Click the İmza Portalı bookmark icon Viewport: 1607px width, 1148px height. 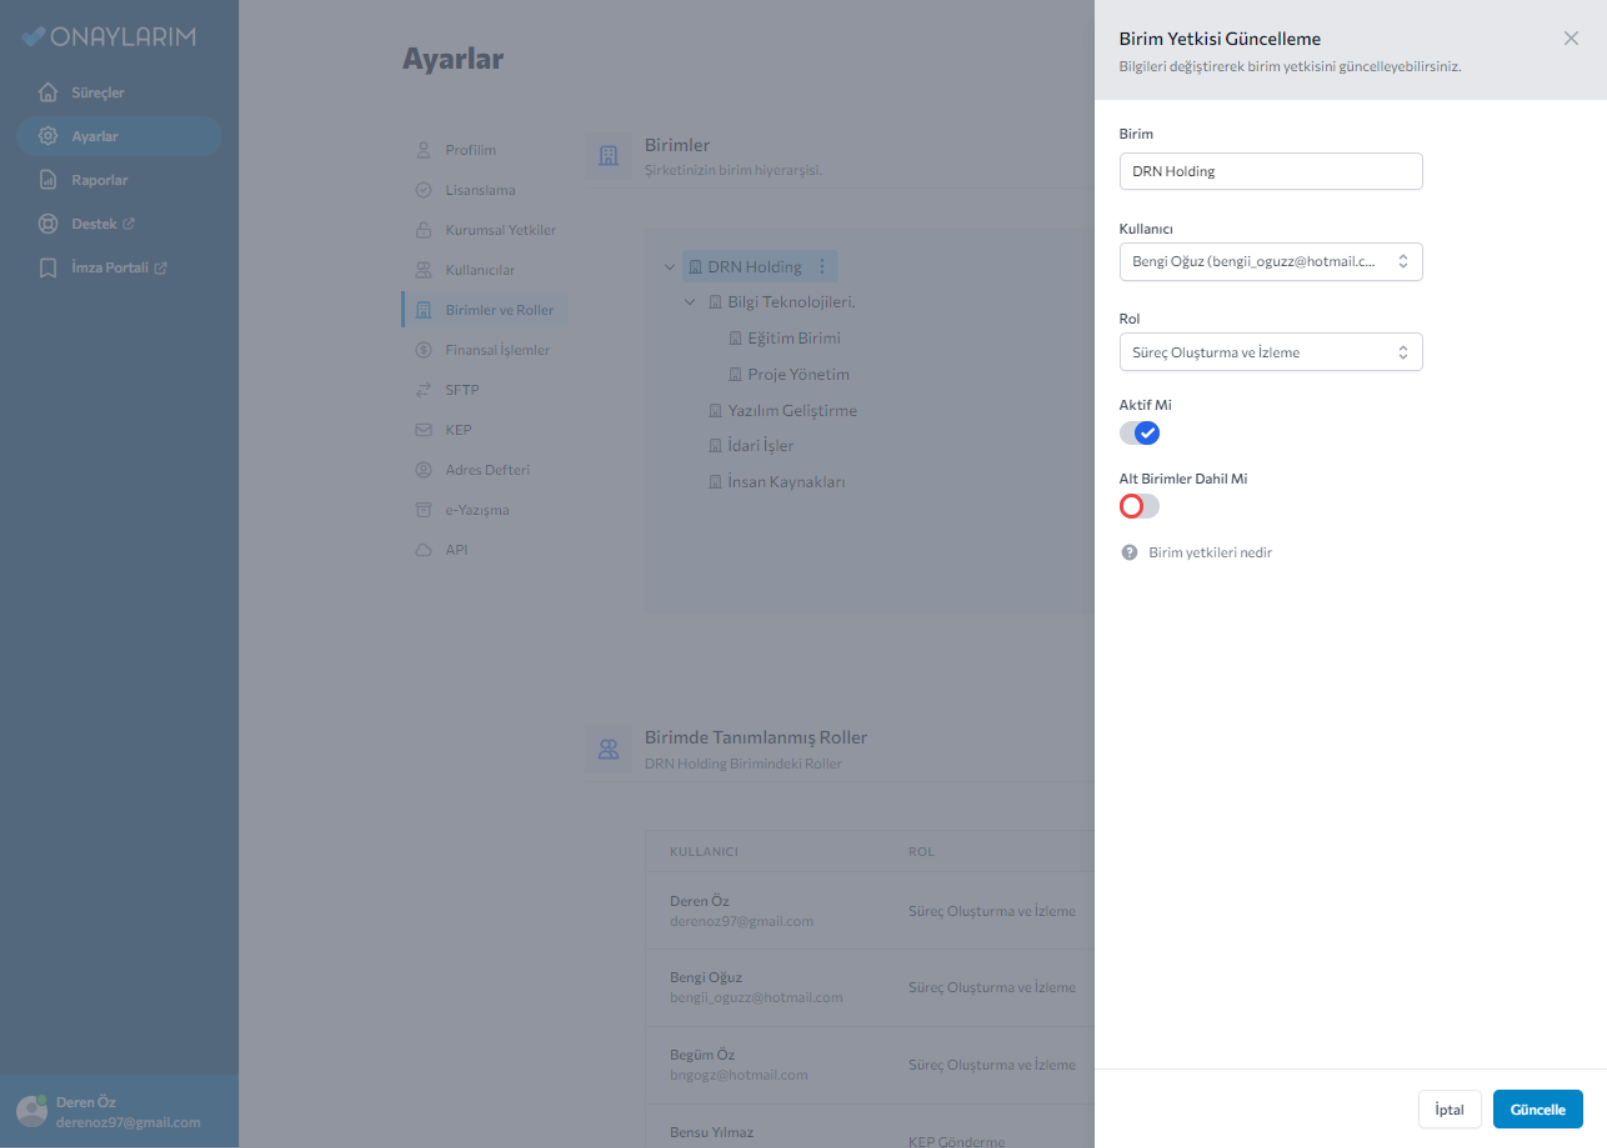(x=48, y=268)
